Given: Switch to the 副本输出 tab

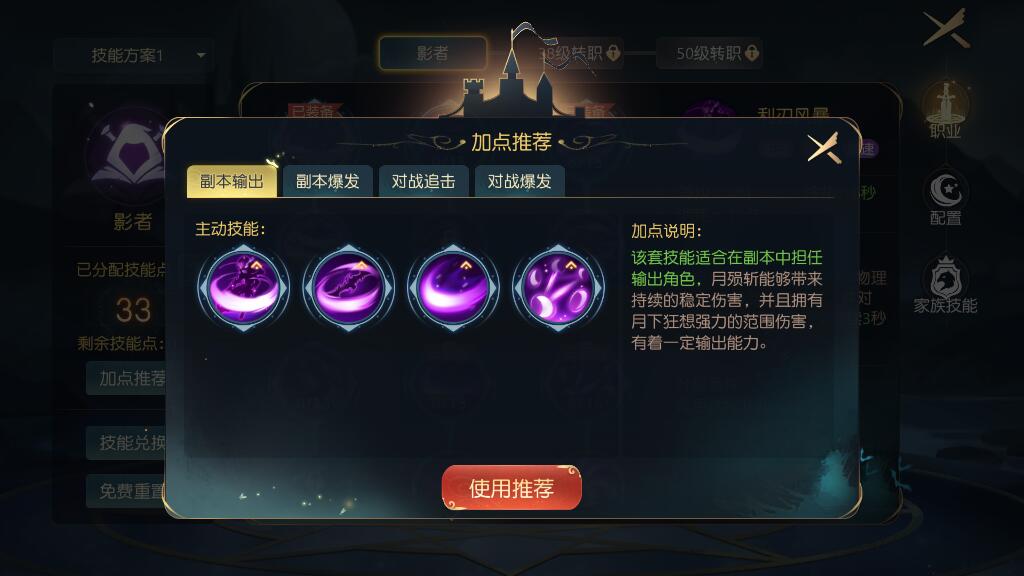Looking at the screenshot, I should (x=232, y=181).
